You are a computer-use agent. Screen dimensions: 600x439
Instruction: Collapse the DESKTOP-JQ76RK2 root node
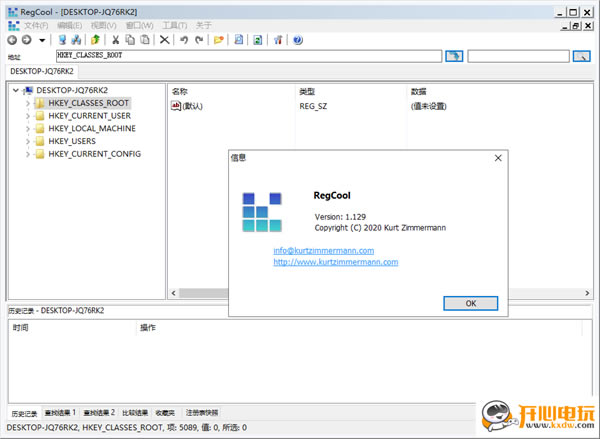(x=16, y=90)
